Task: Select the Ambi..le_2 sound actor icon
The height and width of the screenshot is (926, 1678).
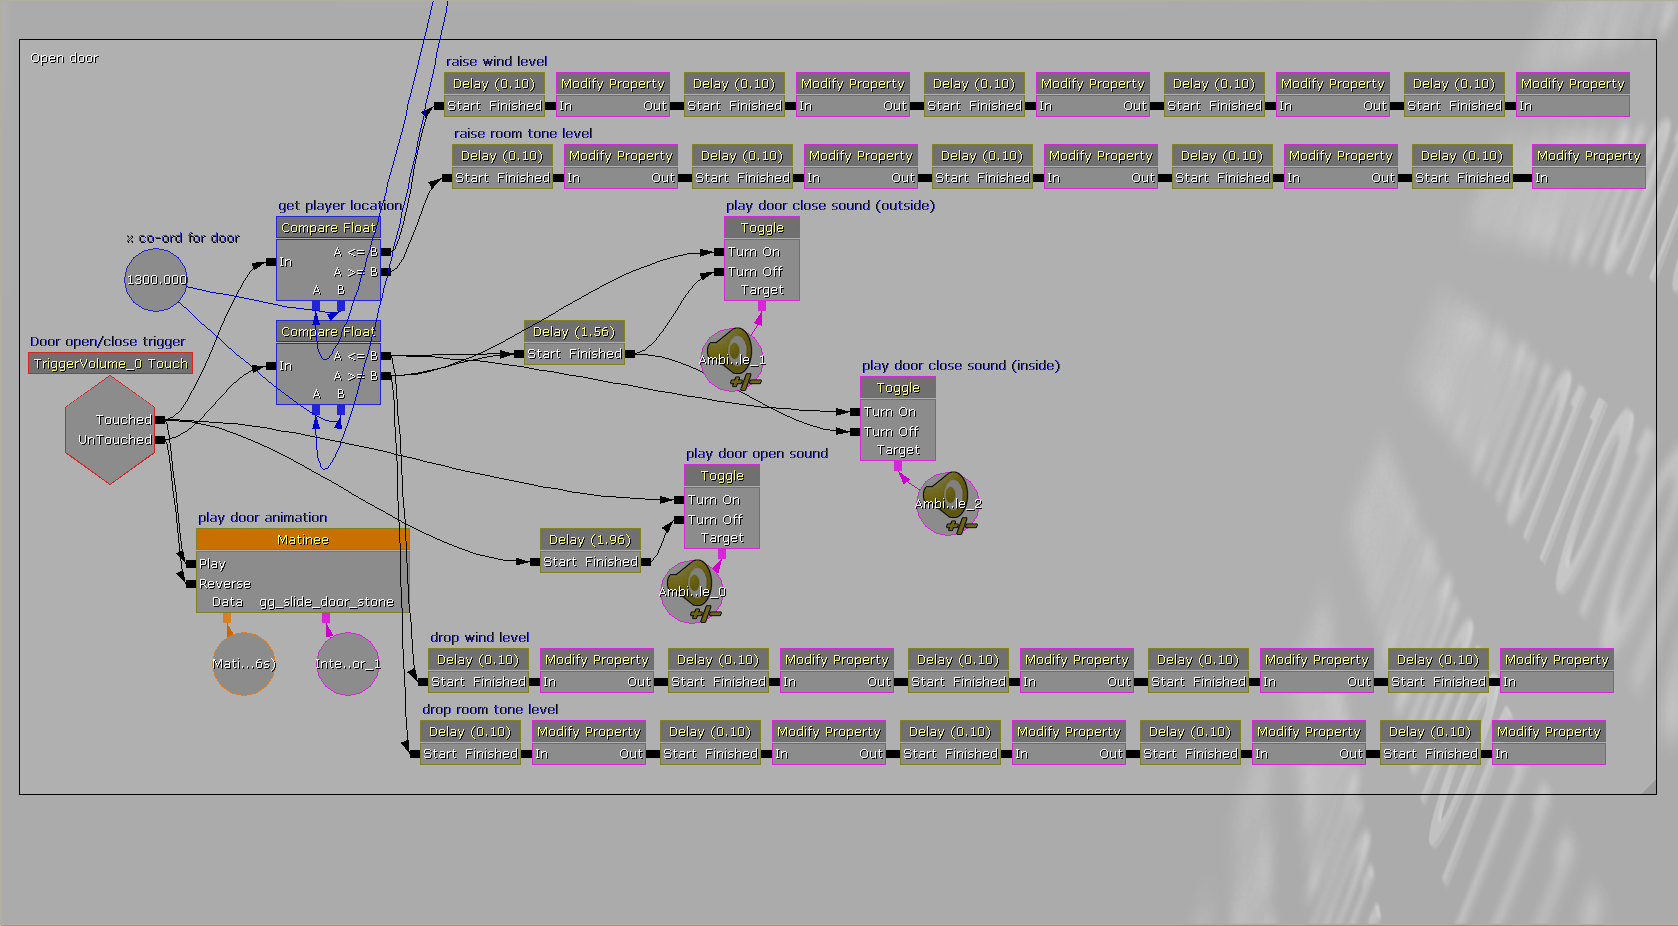Action: pos(948,503)
